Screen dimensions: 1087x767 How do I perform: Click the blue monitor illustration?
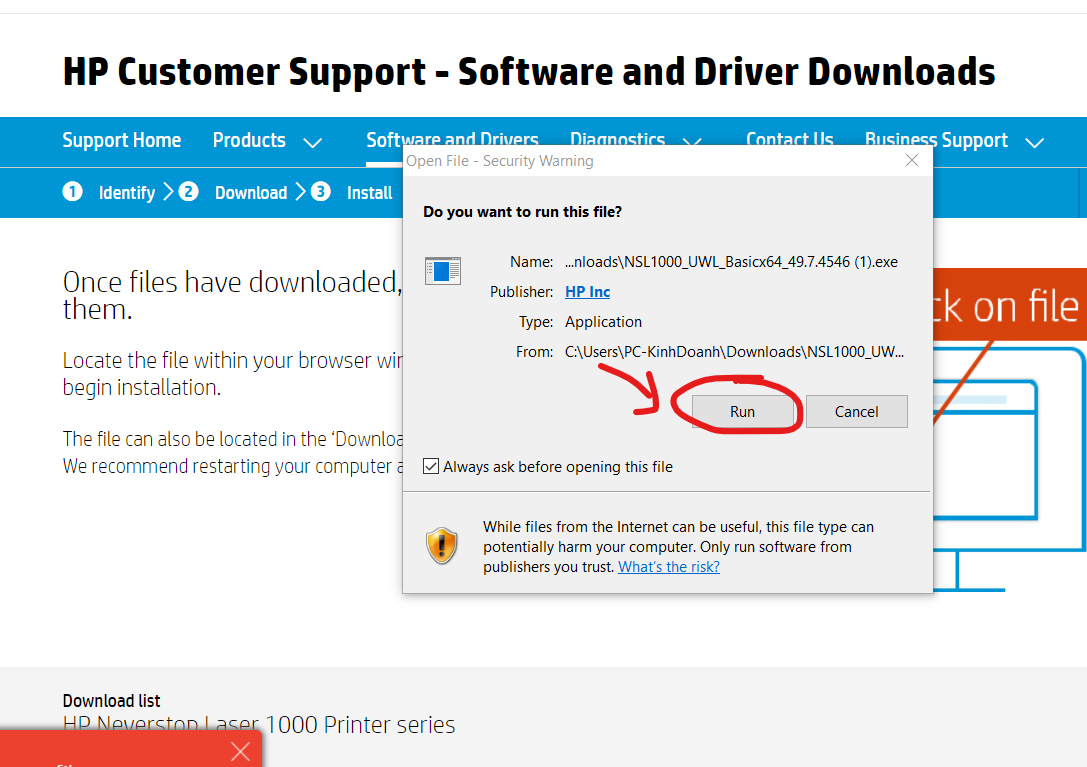pyautogui.click(x=1010, y=470)
